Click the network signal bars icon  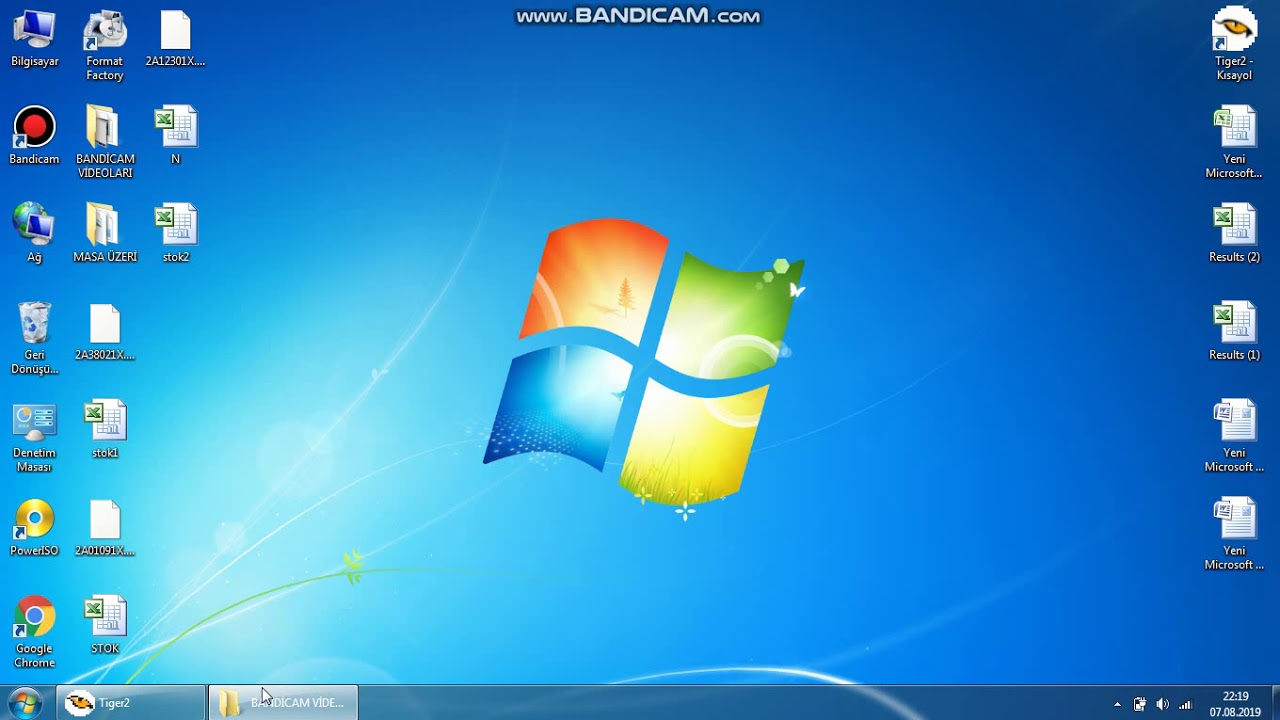pyautogui.click(x=1185, y=704)
